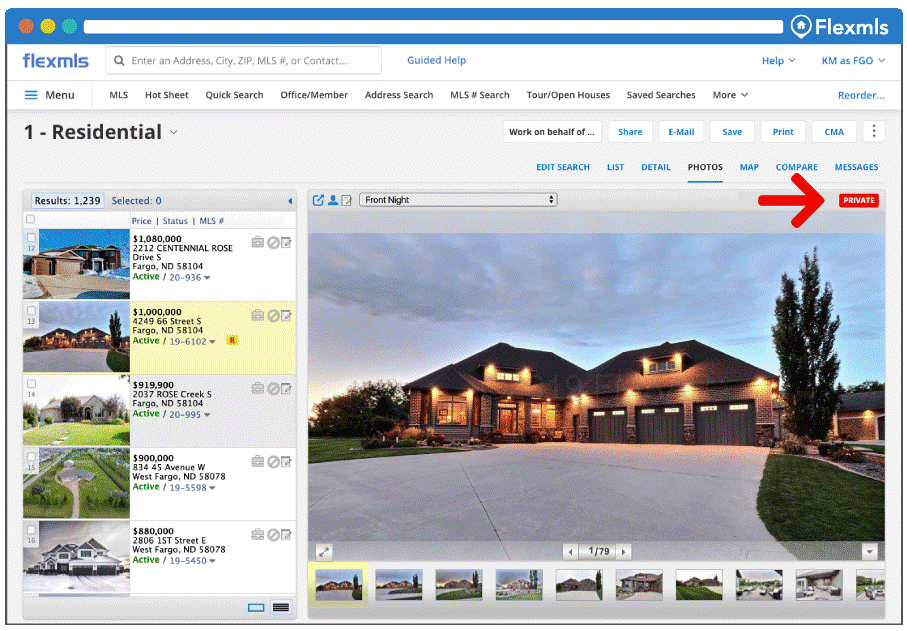Open the photo options arrow below image
The image size is (907, 631).
pos(869,552)
